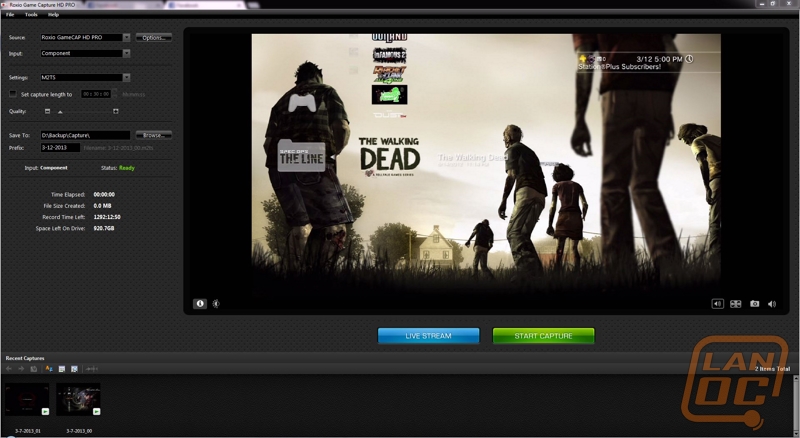Click the forward arrow in Recent Captures
Screen dimensions: 800x438
coord(21,369)
